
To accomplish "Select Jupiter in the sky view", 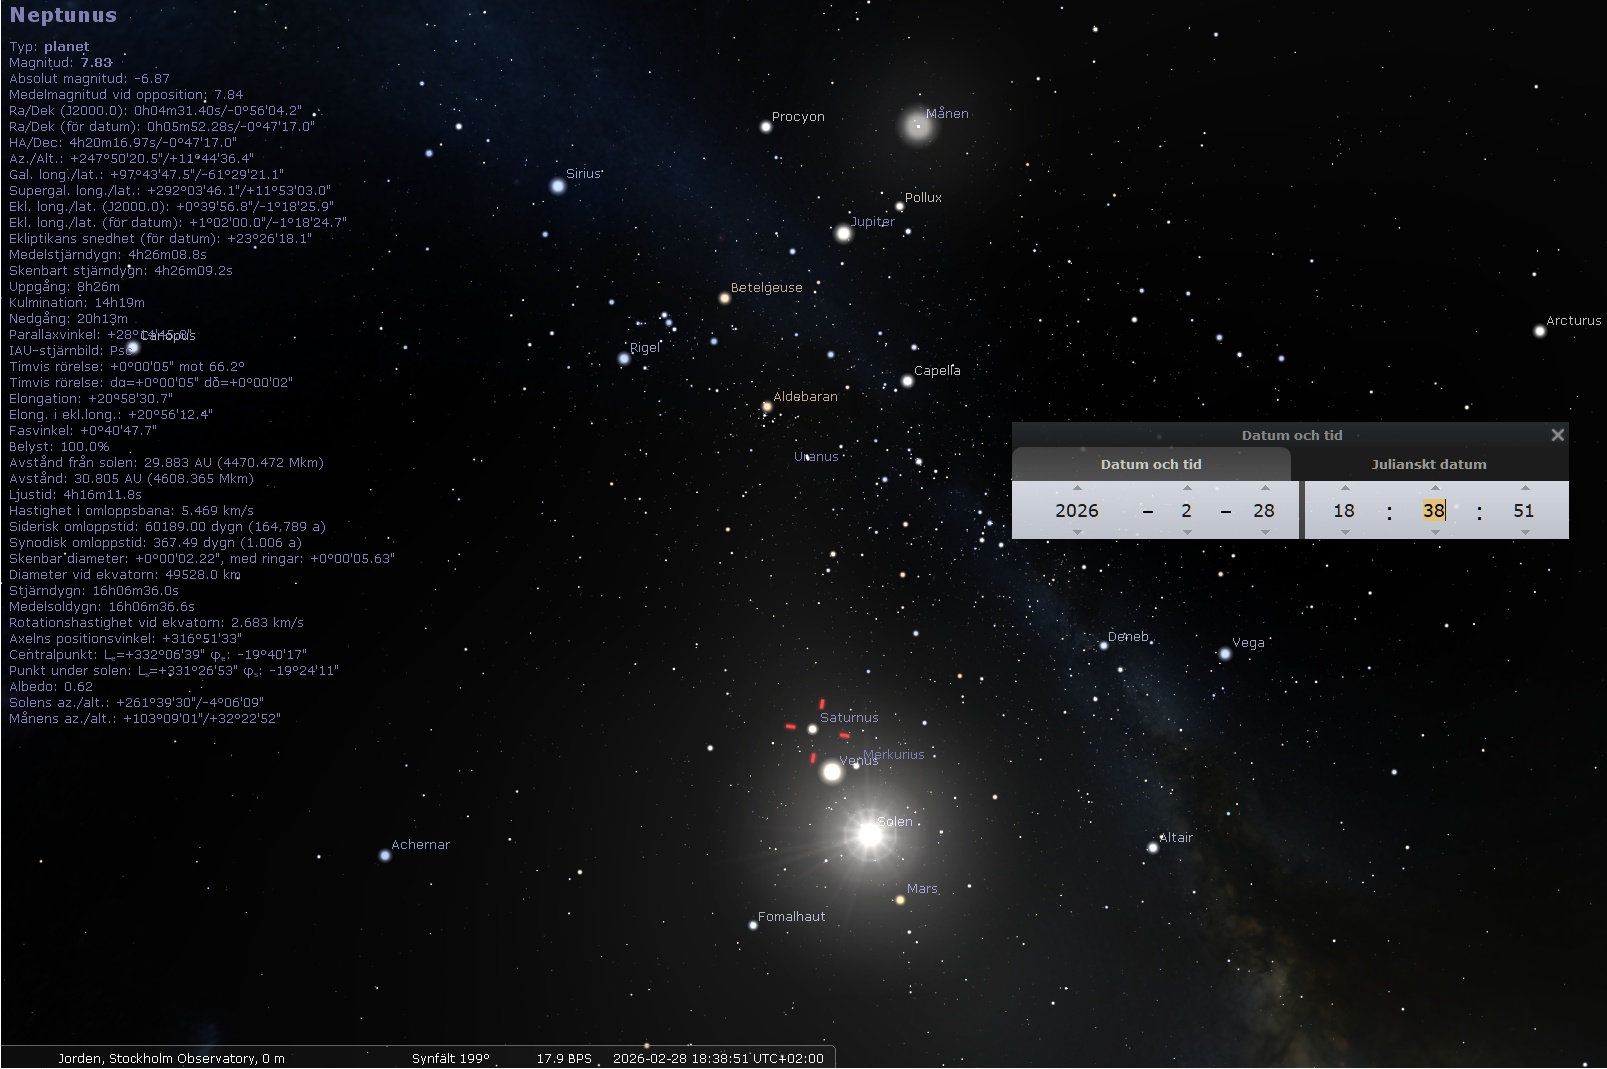I will (x=843, y=233).
